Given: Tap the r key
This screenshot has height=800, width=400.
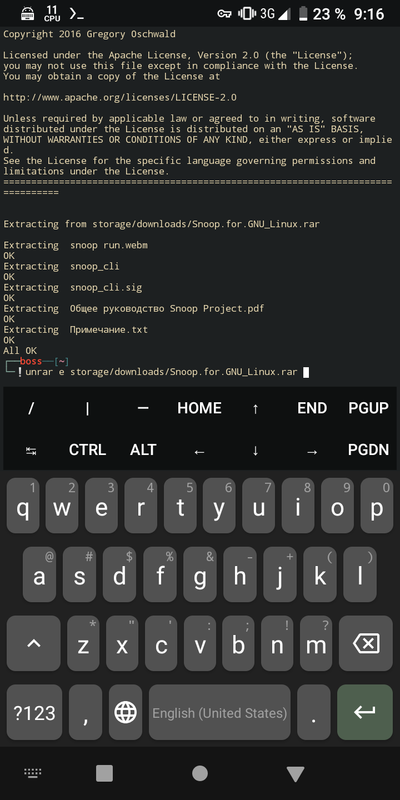Looking at the screenshot, I should coord(141,506).
